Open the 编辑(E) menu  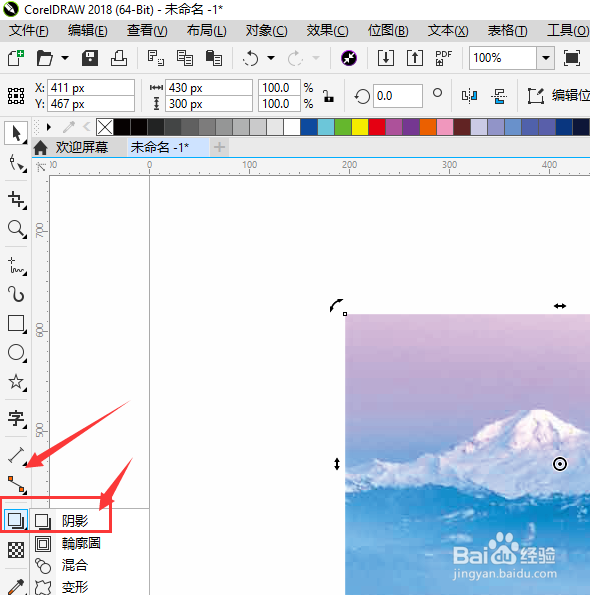tap(88, 31)
